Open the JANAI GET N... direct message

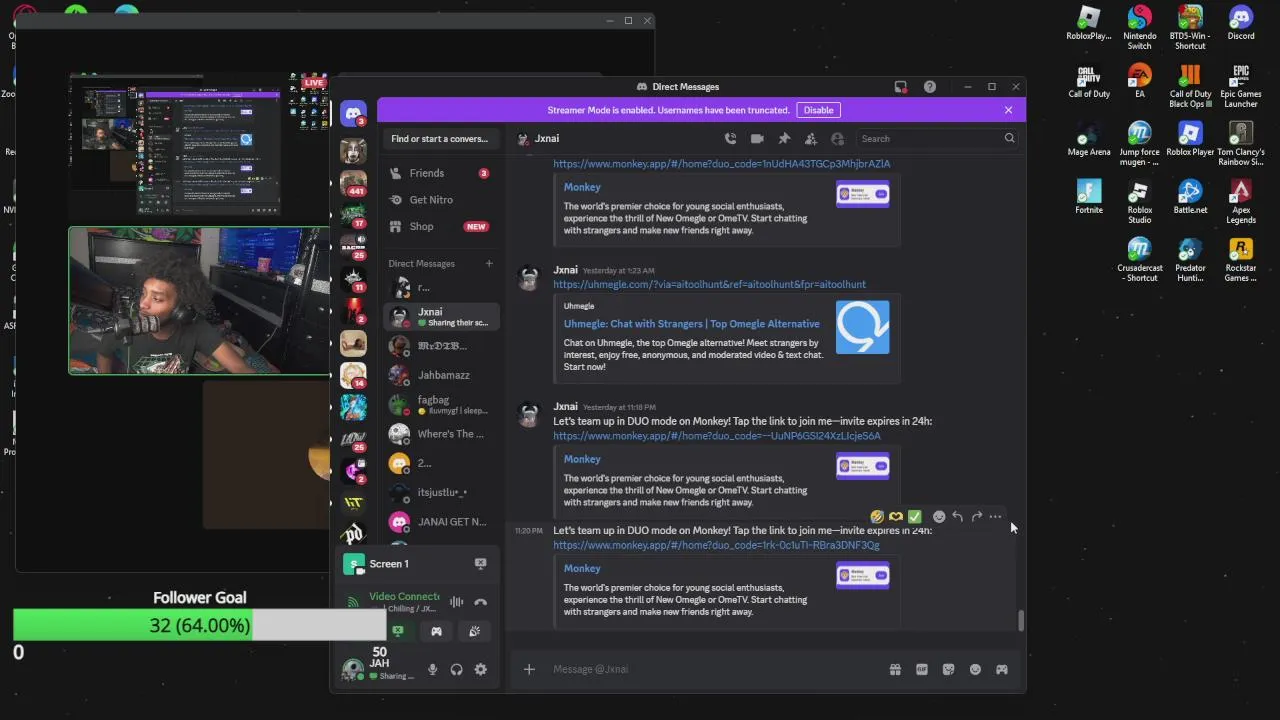coord(441,522)
